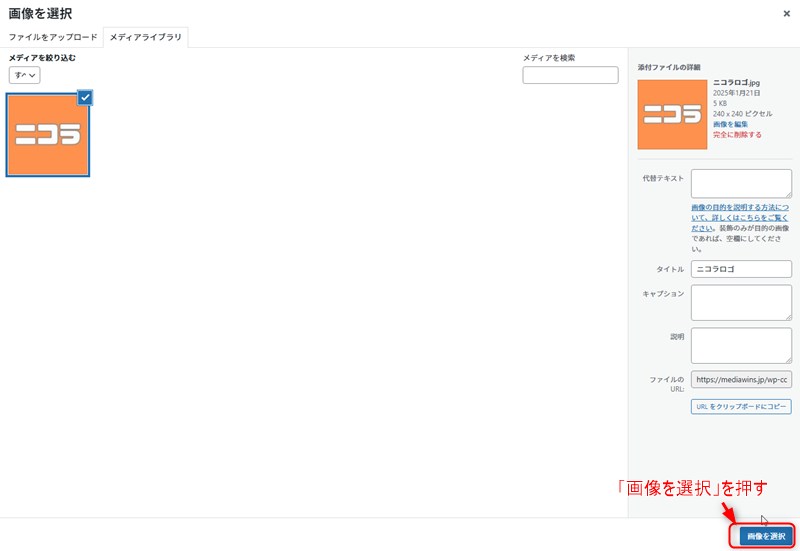Select the ニコラ logo thumbnail in library
Screen dimensions: 800x551
click(47, 135)
